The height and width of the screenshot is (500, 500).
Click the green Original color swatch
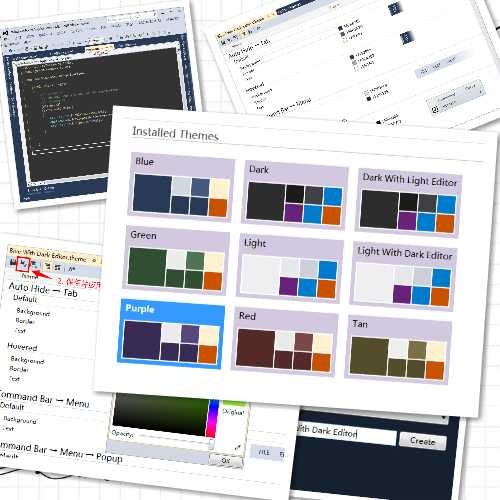tap(235, 404)
